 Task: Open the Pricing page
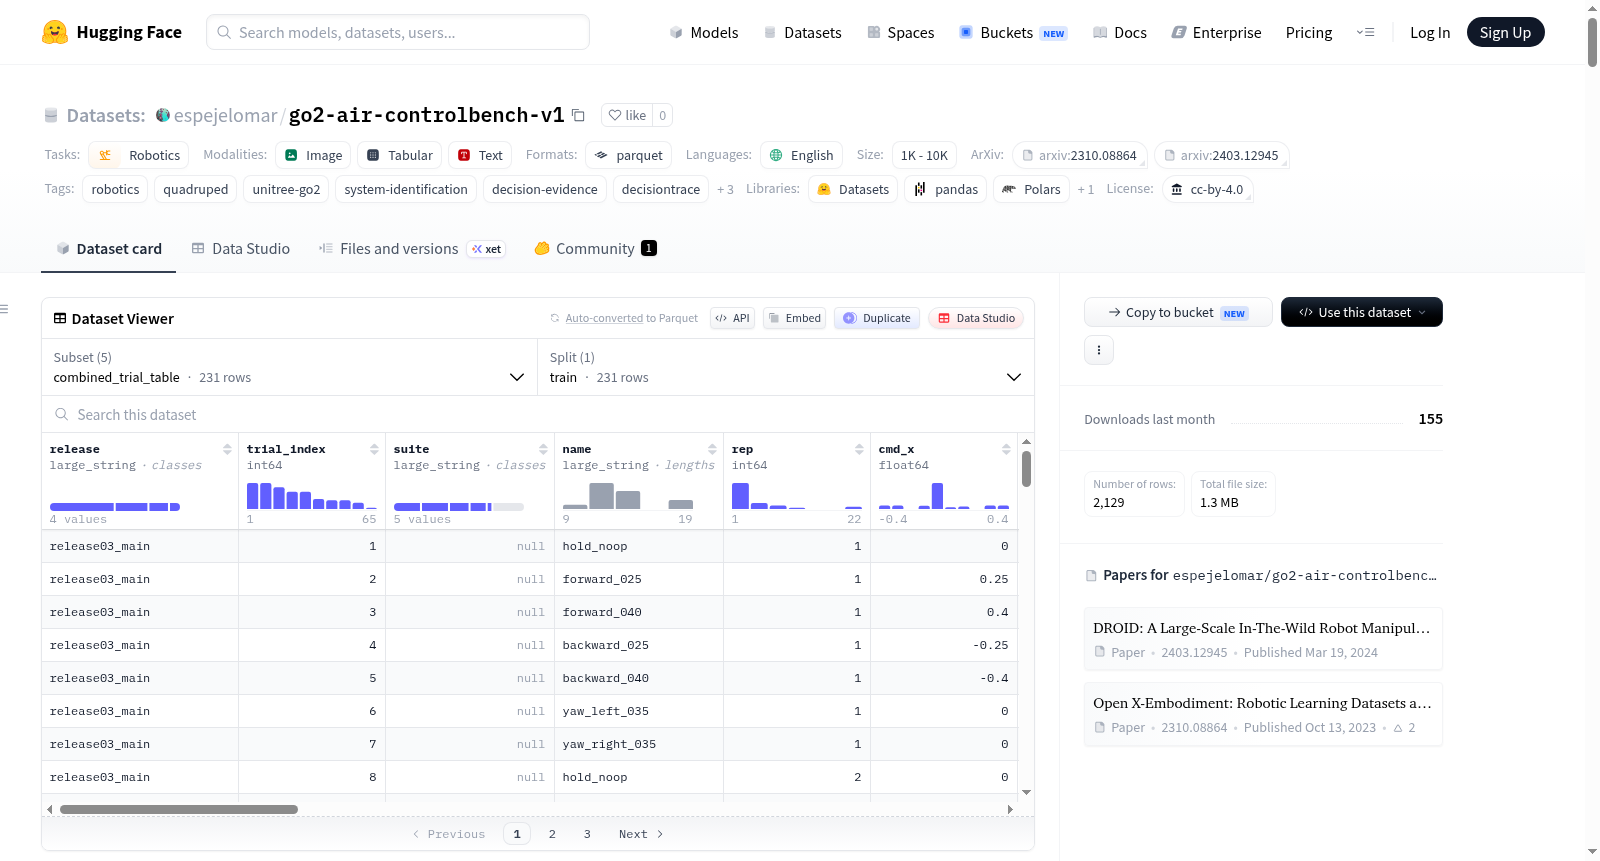[x=1309, y=32]
